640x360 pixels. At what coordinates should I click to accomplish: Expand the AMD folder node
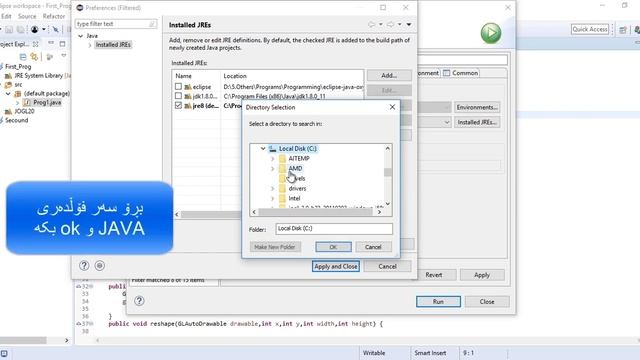tap(273, 169)
